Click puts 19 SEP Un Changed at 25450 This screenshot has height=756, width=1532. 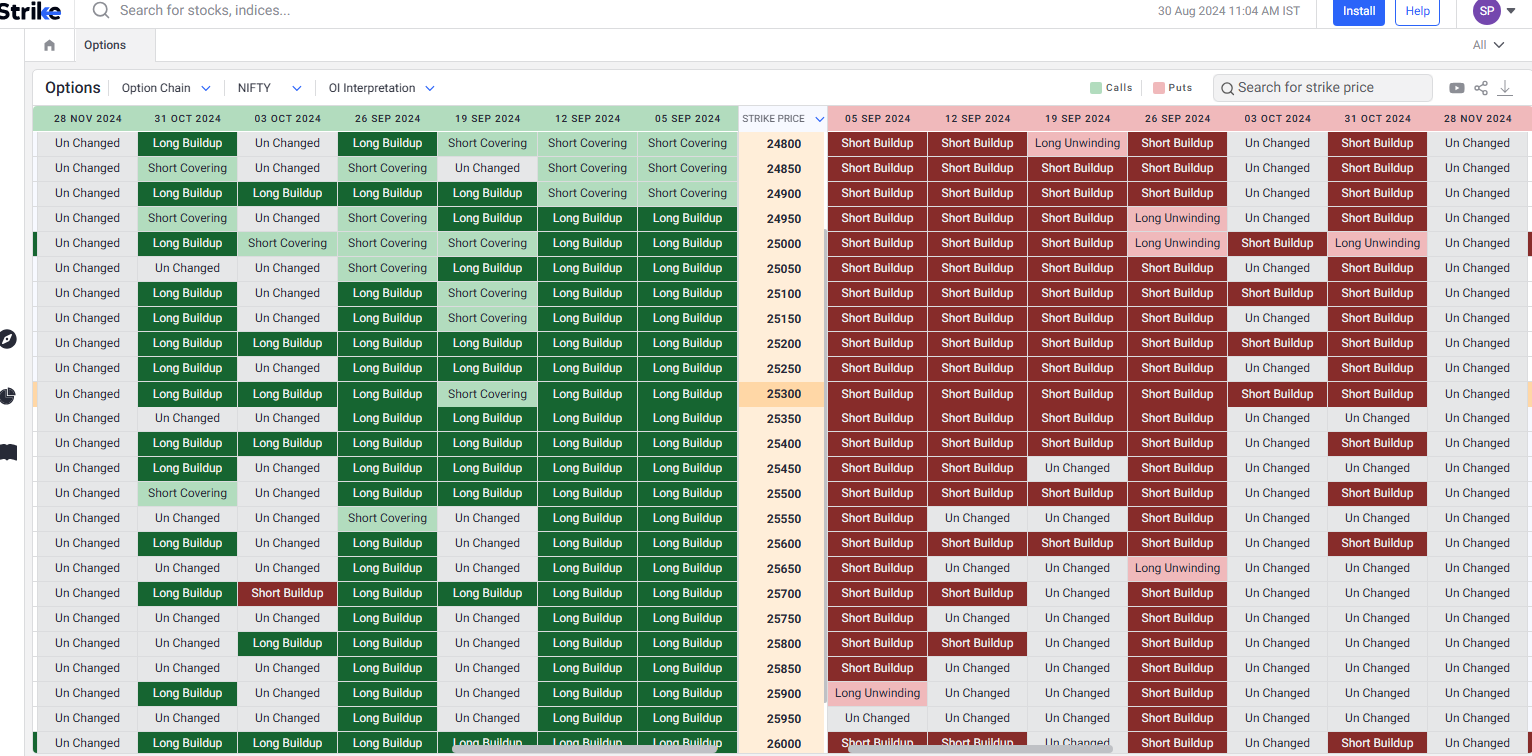pos(1078,468)
